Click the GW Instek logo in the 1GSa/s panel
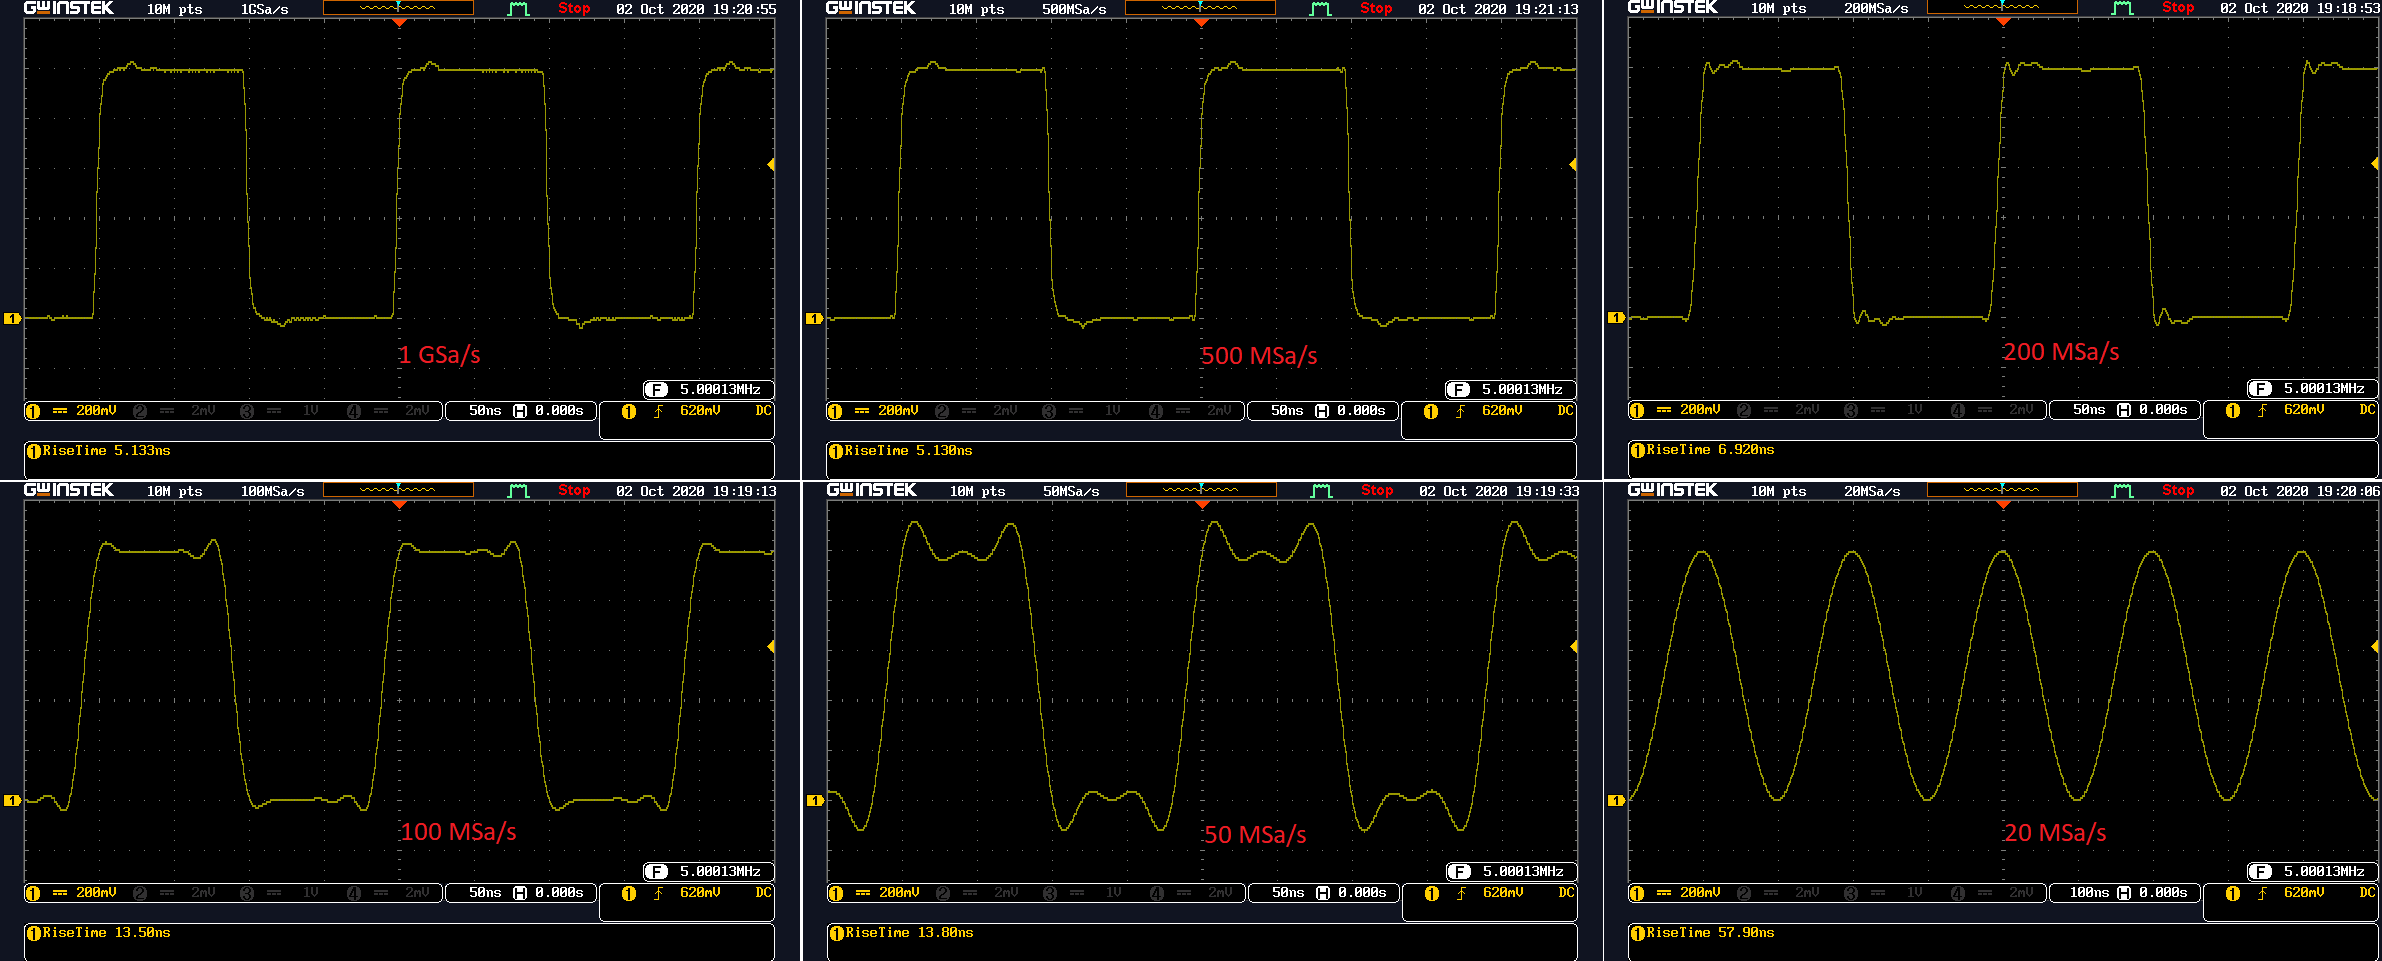Image resolution: width=2382 pixels, height=961 pixels. [68, 8]
